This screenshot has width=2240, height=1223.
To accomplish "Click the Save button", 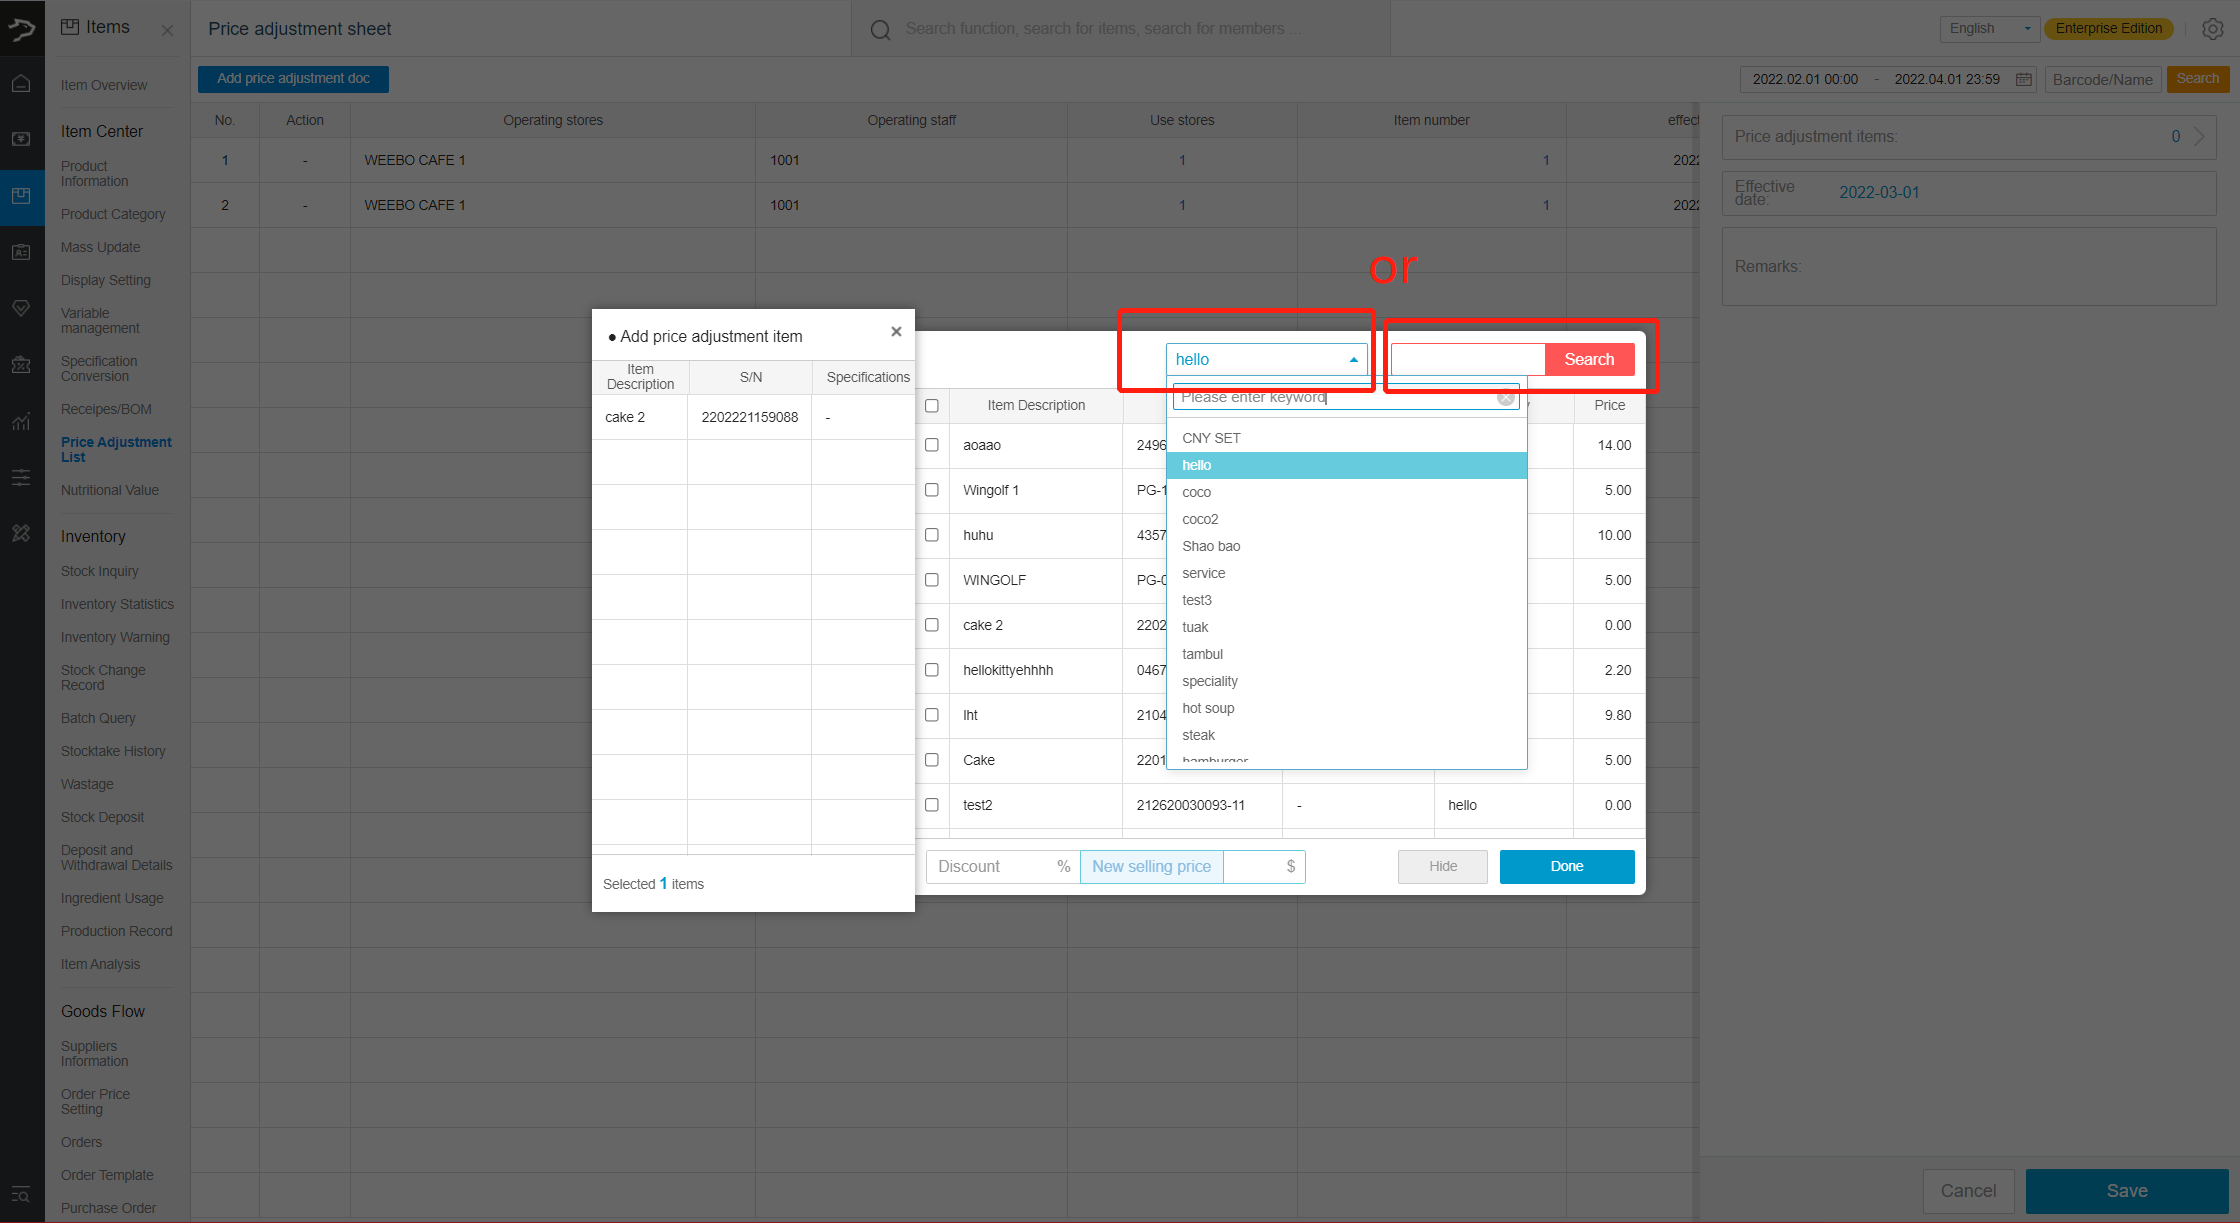I will 2127,1191.
